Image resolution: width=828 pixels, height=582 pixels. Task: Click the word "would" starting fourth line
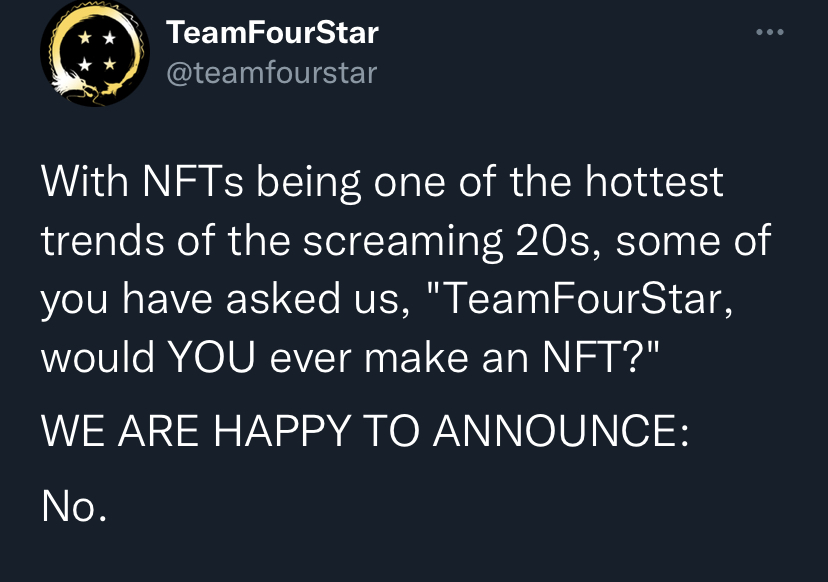98,358
